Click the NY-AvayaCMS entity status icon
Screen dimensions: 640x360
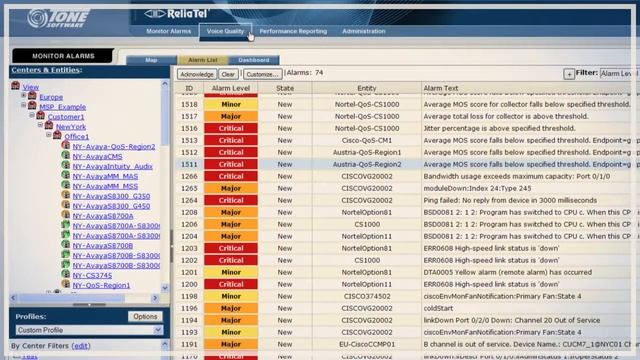(65, 155)
